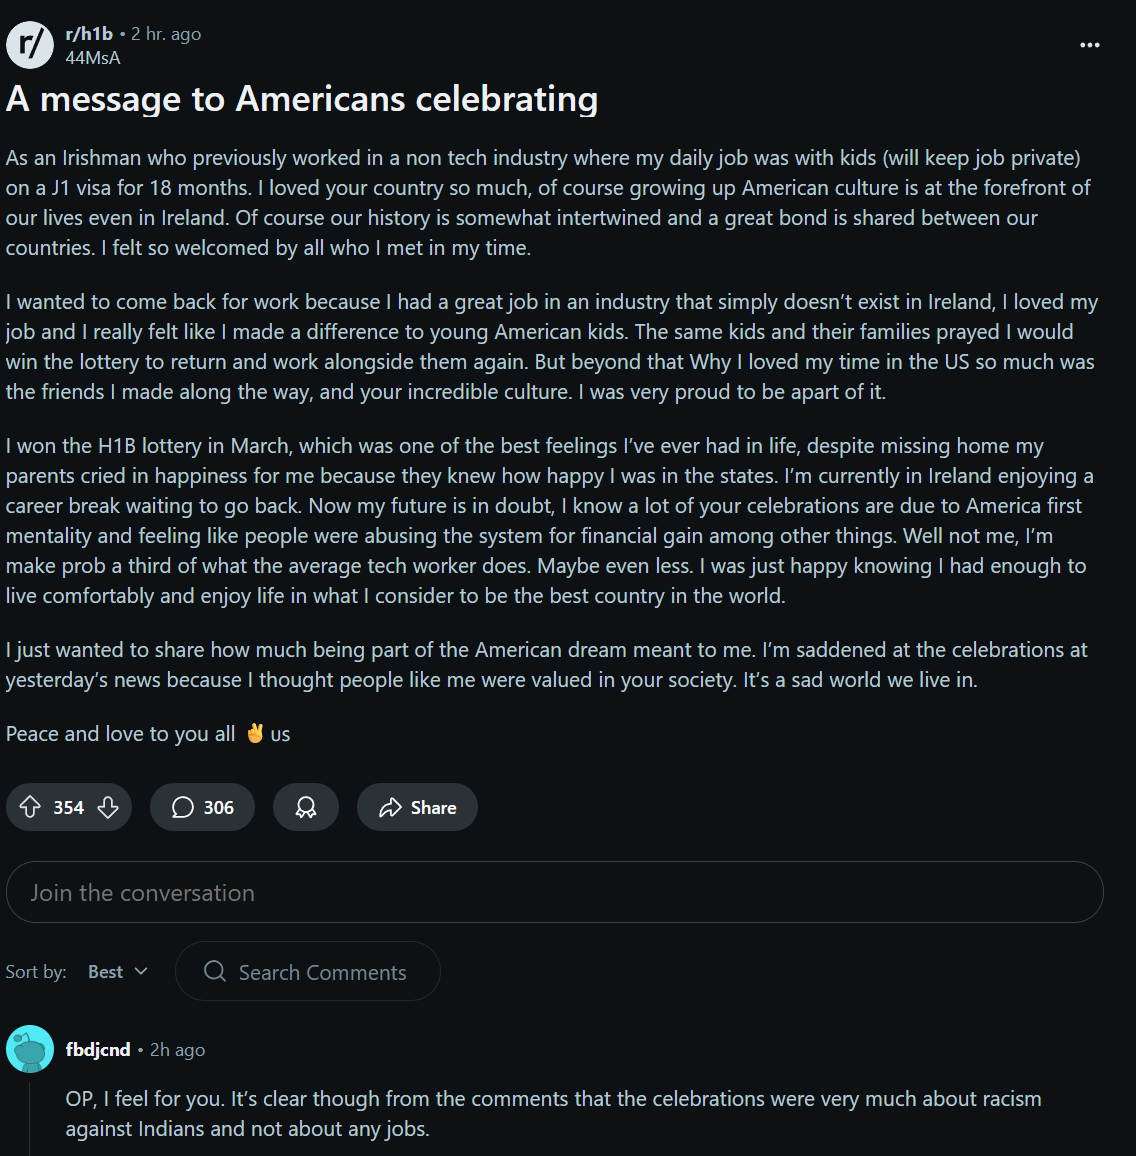Click the r/h1b subreddit avatar
Image resolution: width=1136 pixels, height=1156 pixels.
tap(30, 45)
